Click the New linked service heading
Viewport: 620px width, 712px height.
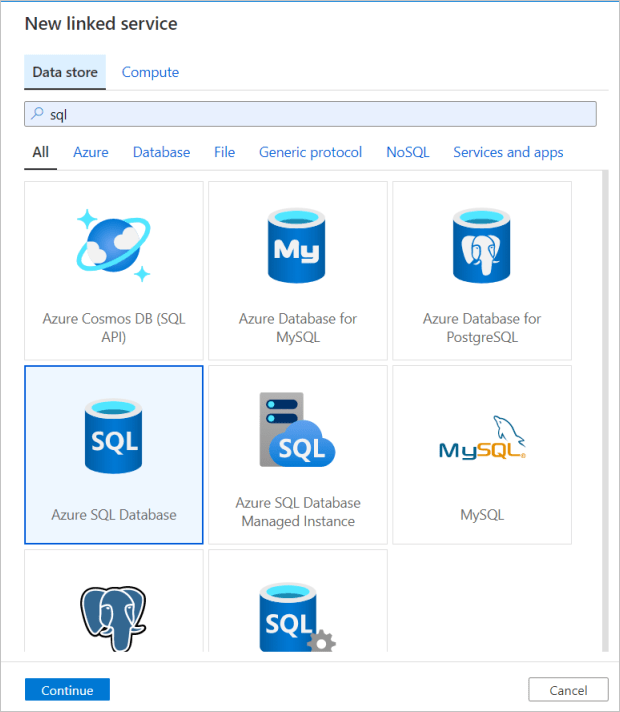click(101, 24)
